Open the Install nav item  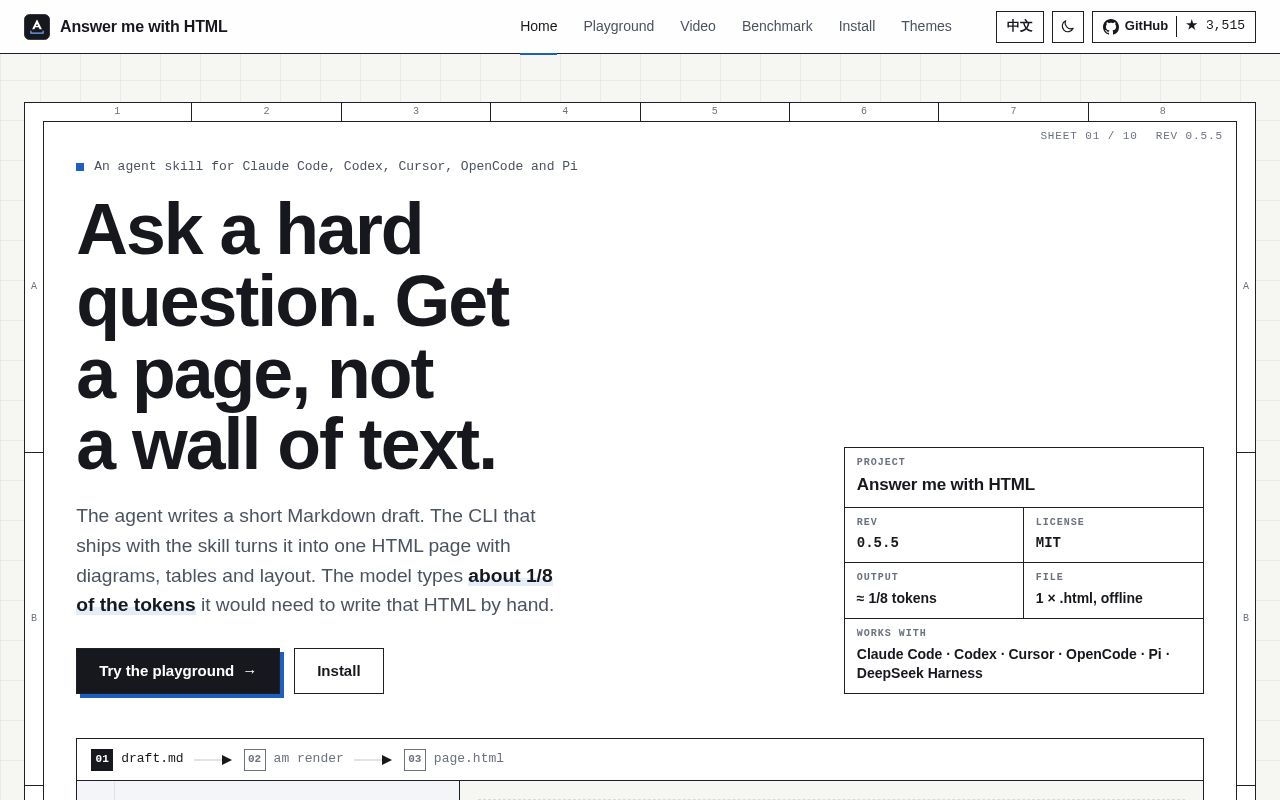[x=857, y=26]
